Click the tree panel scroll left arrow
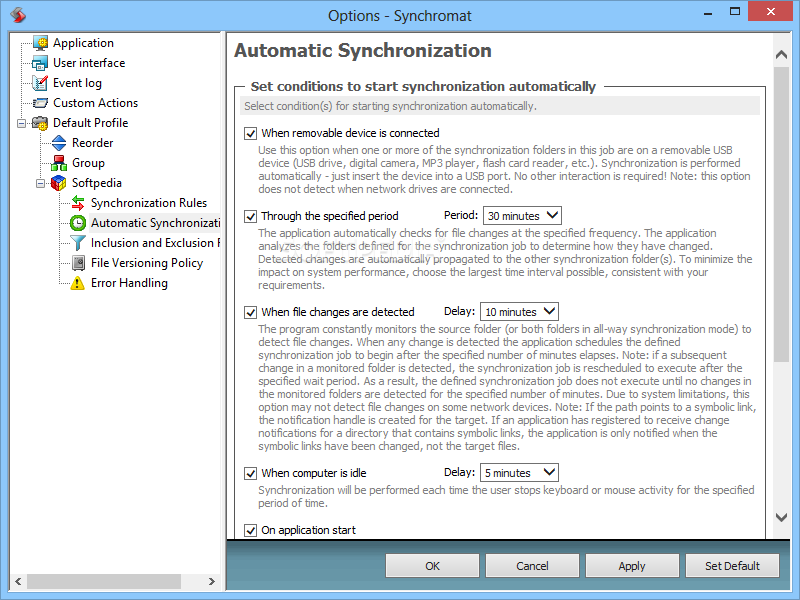This screenshot has width=800, height=600. coord(18,582)
